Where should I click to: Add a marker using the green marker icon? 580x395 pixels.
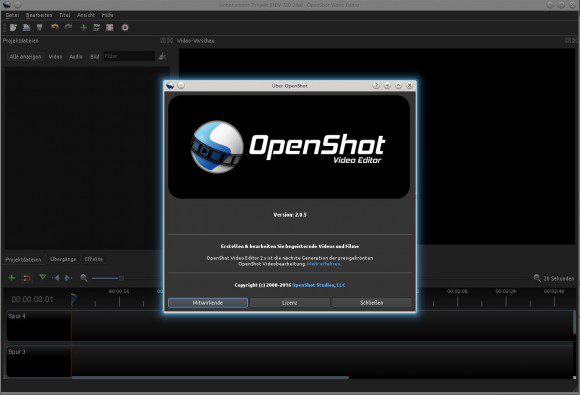tap(43, 277)
